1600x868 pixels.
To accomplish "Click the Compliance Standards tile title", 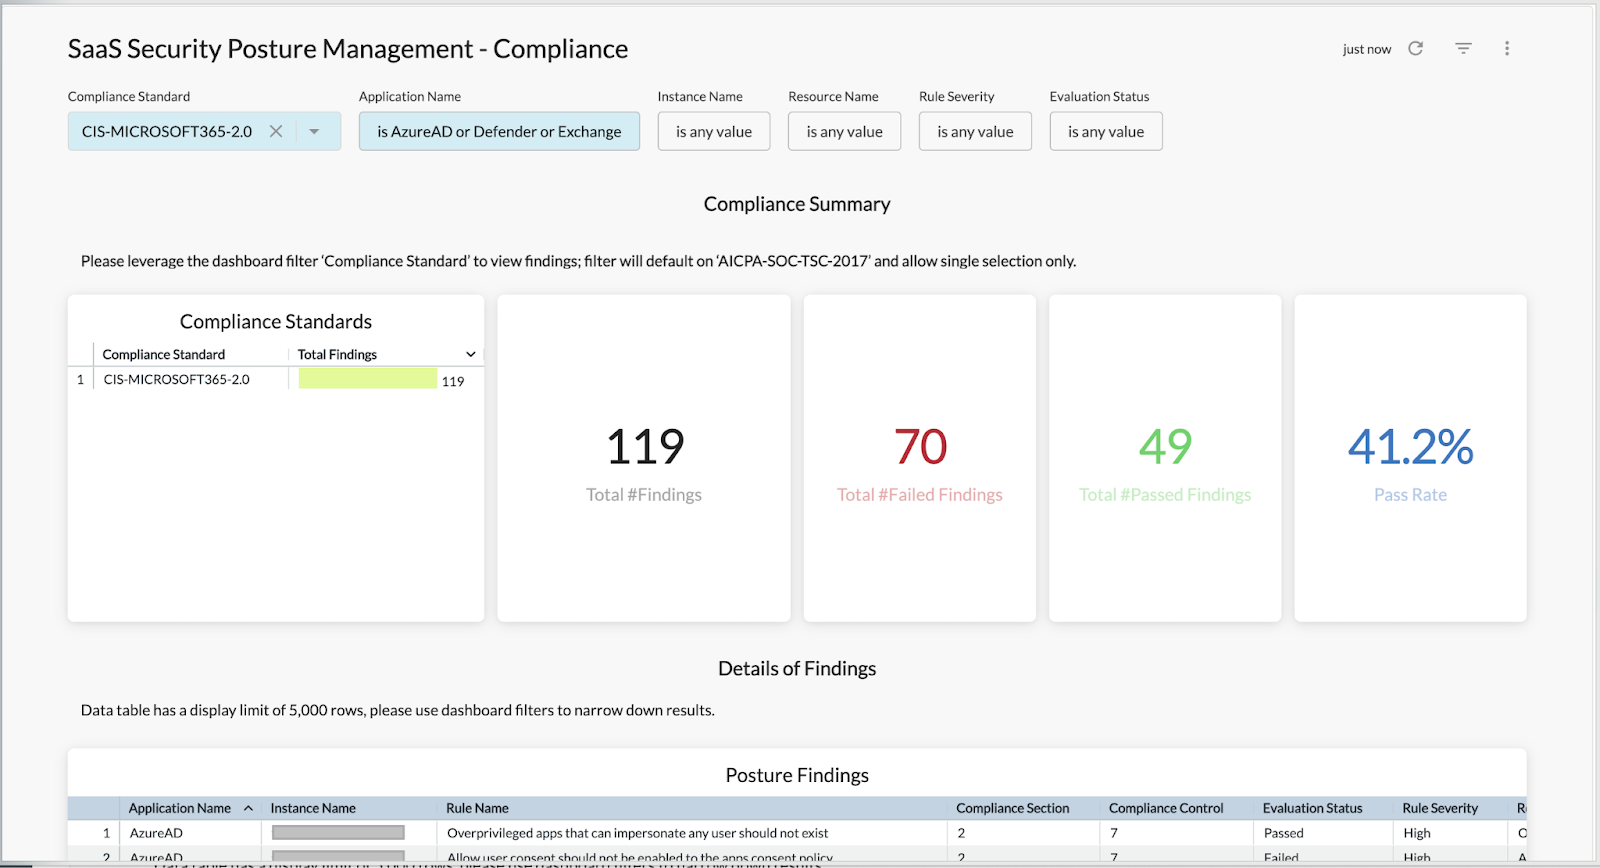I will [276, 321].
